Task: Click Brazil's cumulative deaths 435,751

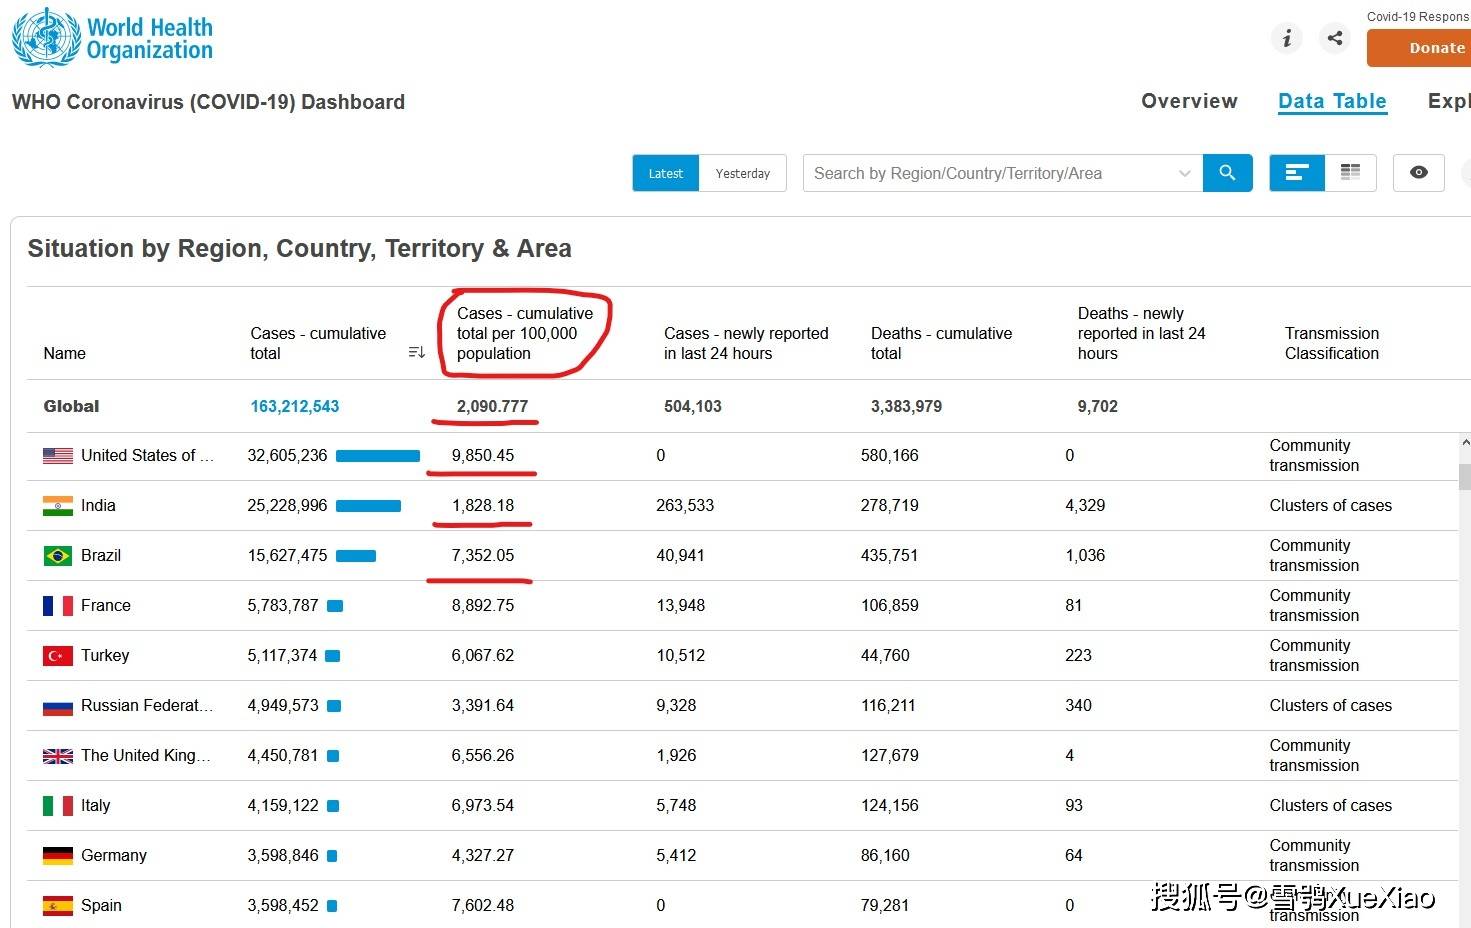Action: click(x=890, y=556)
